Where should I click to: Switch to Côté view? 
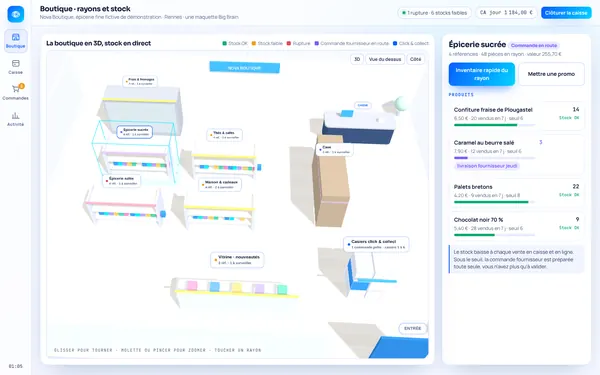tap(416, 59)
